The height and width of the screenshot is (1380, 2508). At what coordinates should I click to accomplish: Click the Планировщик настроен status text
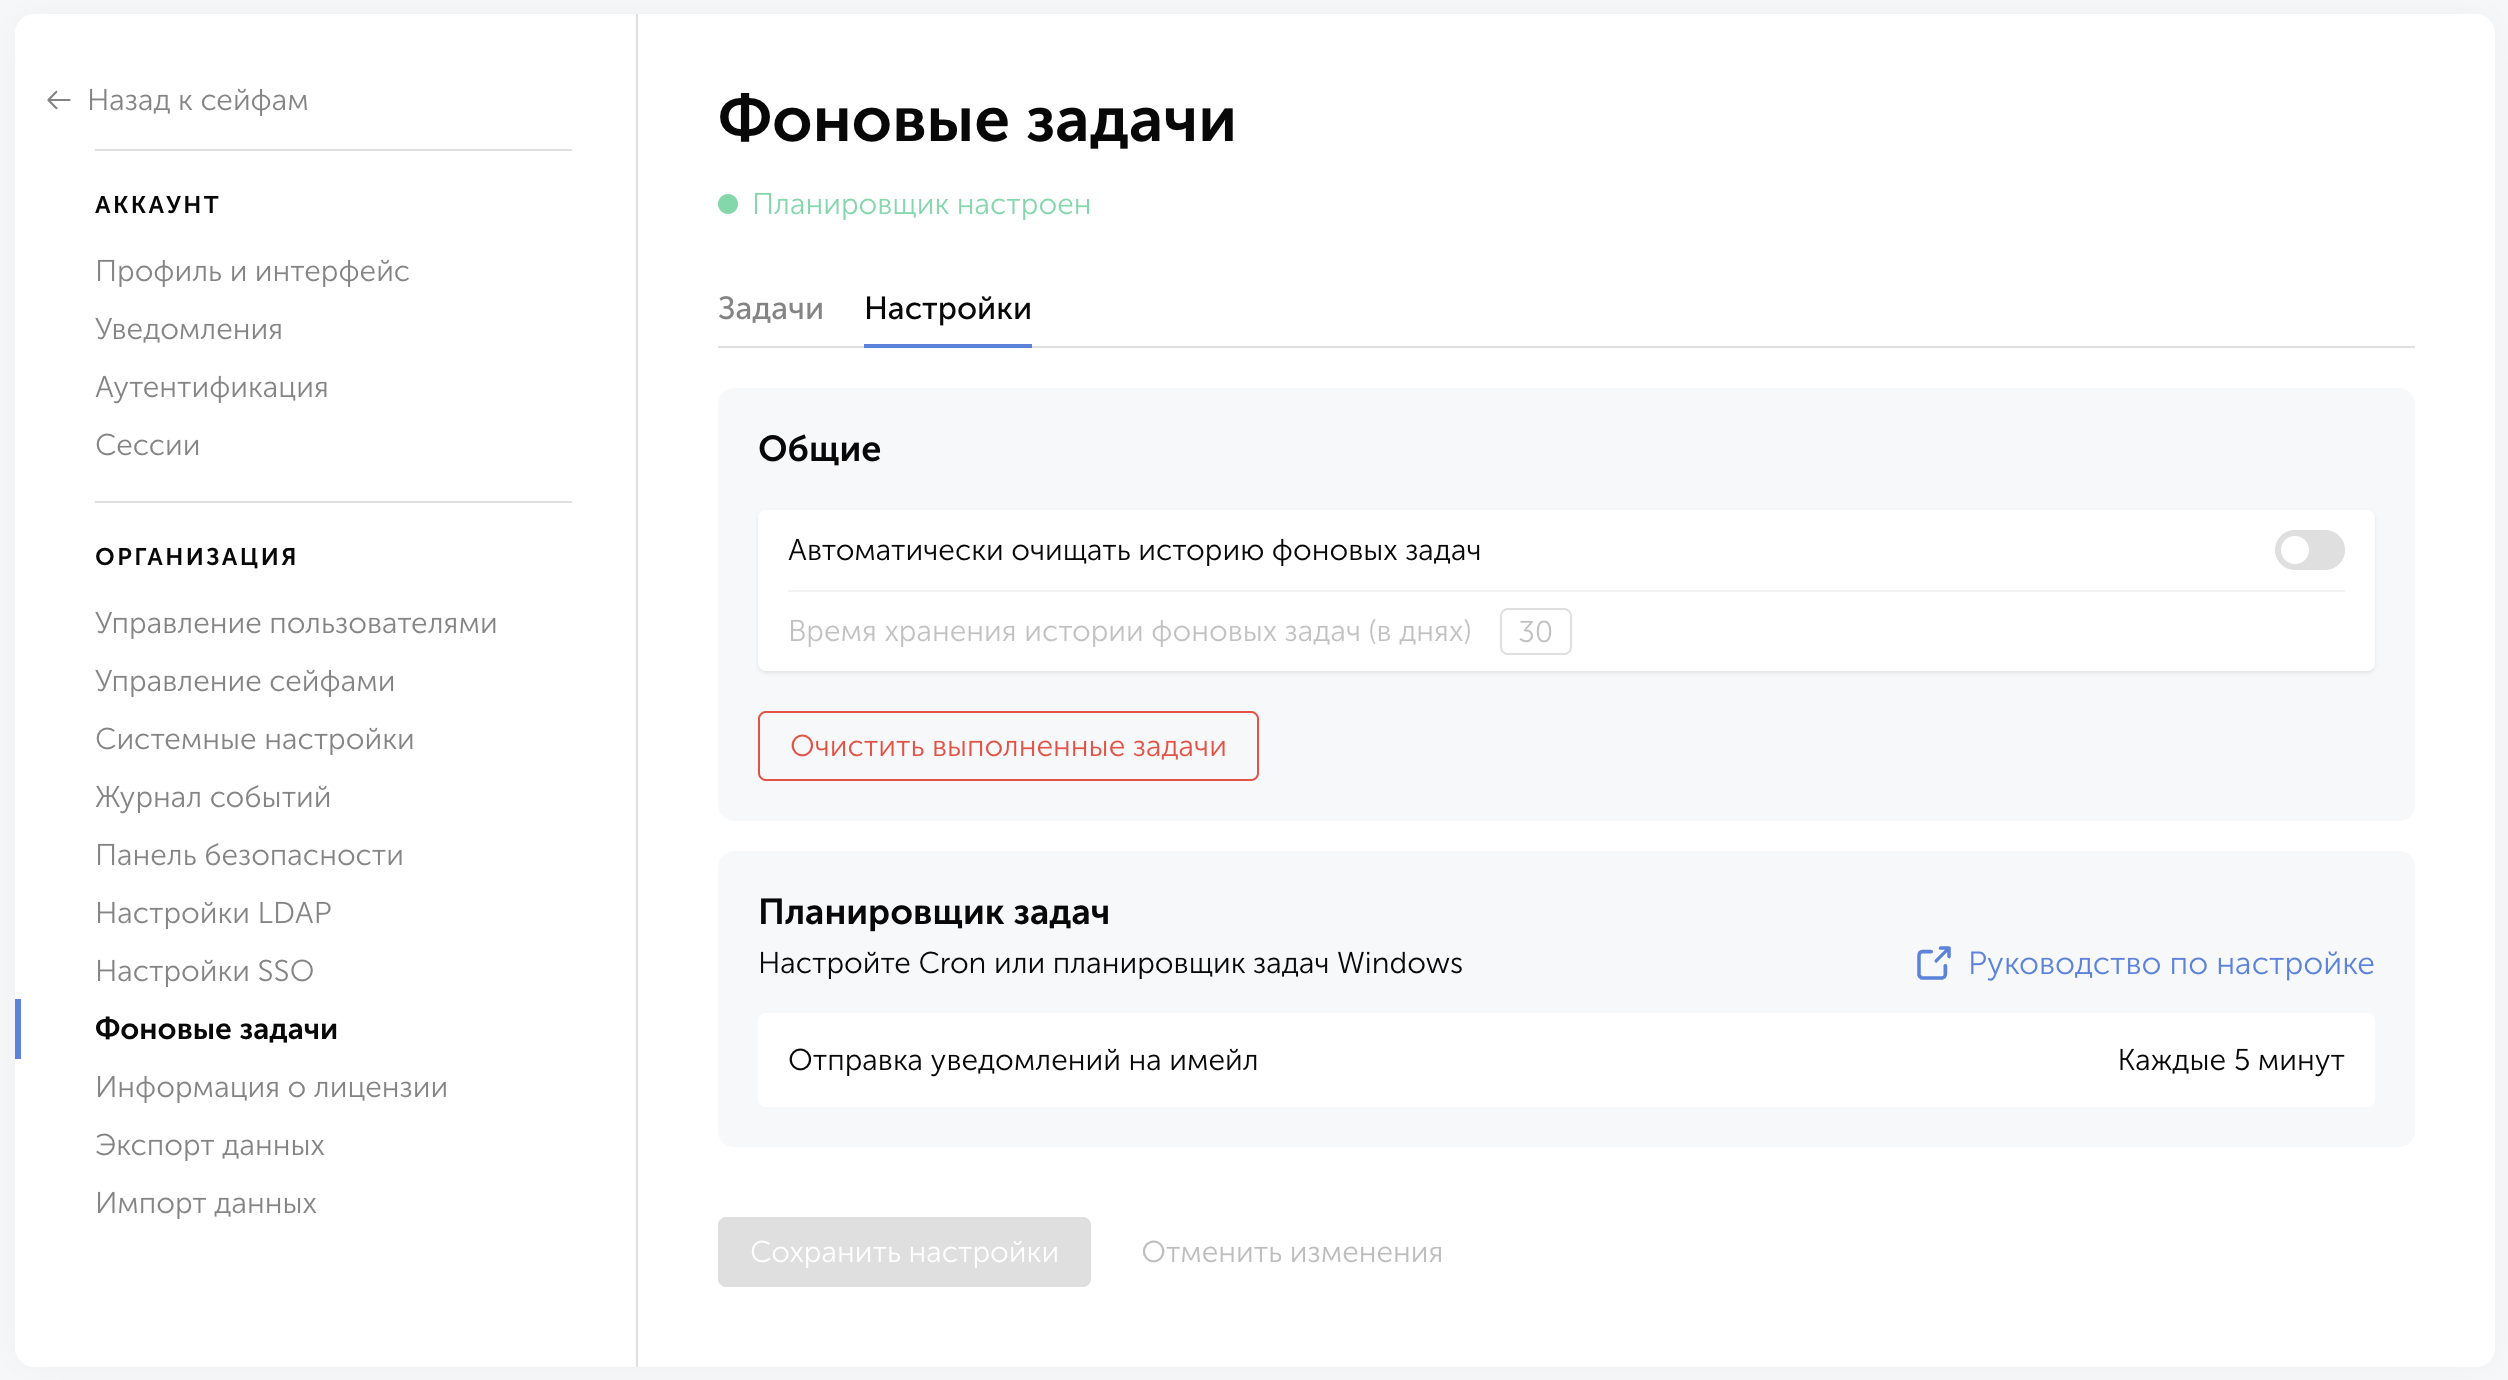point(922,204)
